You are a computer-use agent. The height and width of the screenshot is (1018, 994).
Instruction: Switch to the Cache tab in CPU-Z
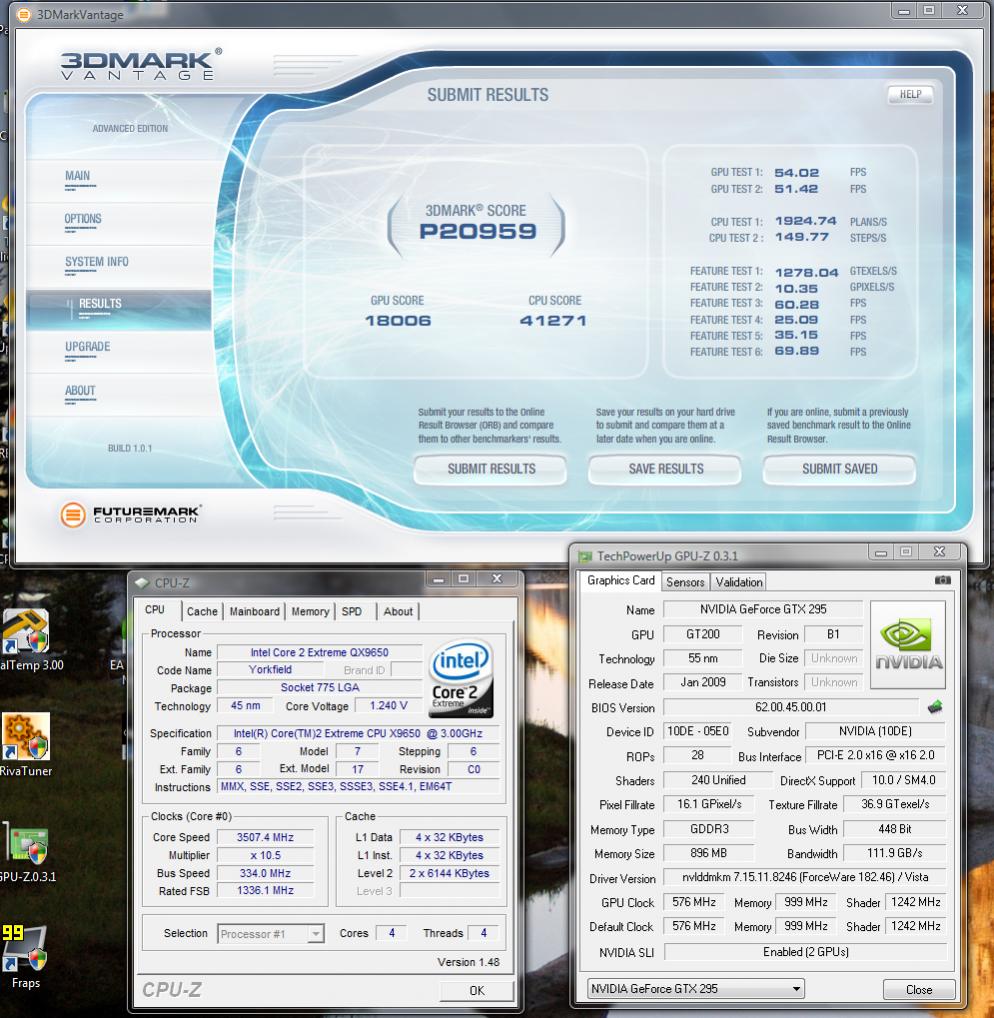tap(202, 612)
